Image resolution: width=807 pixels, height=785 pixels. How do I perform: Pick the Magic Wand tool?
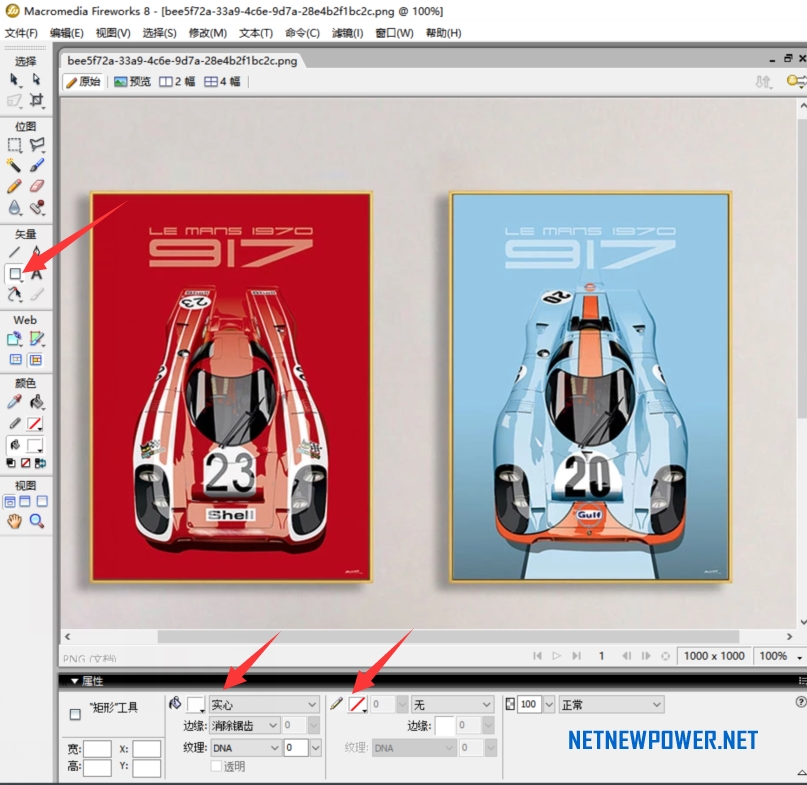point(14,165)
